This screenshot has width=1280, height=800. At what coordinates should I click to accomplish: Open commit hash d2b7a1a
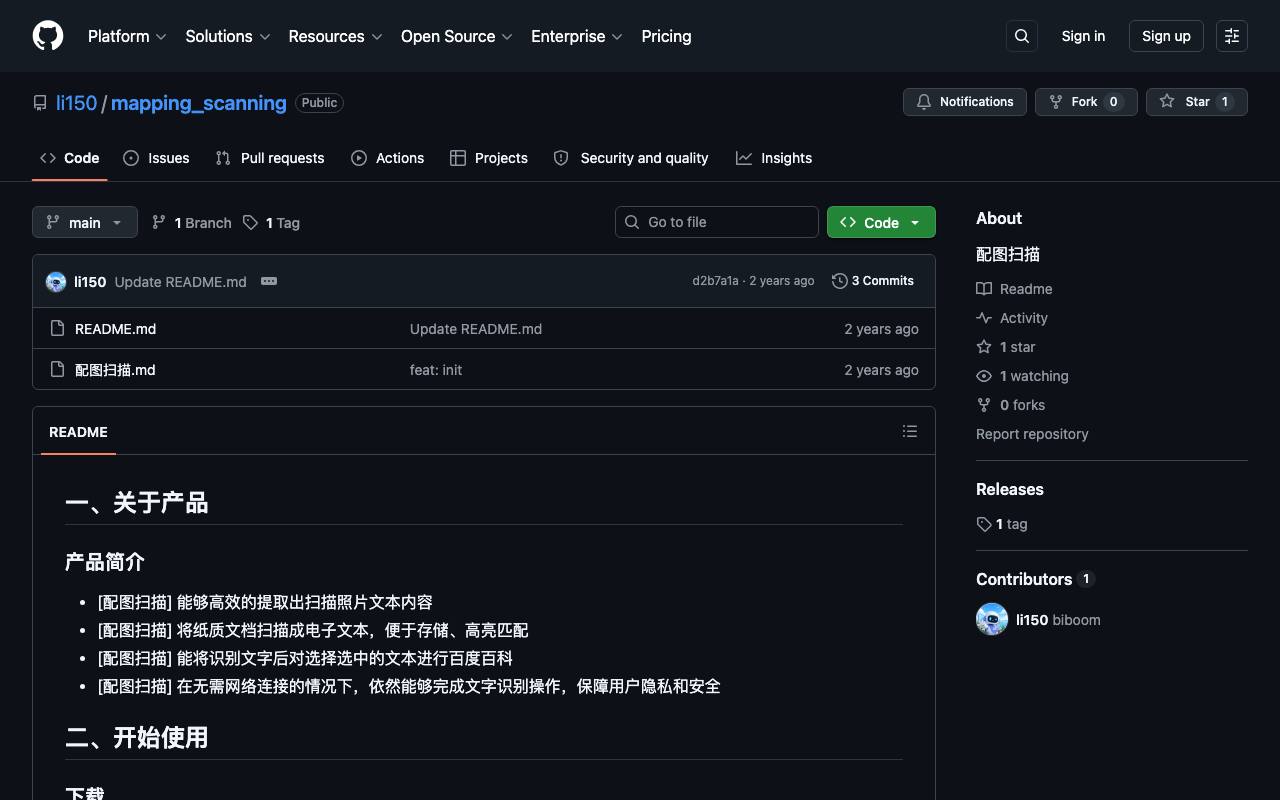click(715, 281)
